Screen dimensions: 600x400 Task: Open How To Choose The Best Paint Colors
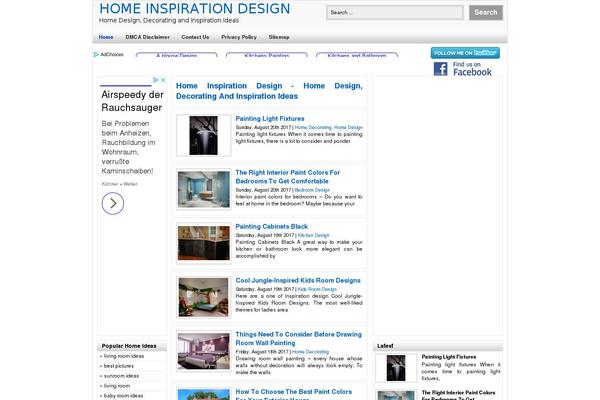(293, 392)
